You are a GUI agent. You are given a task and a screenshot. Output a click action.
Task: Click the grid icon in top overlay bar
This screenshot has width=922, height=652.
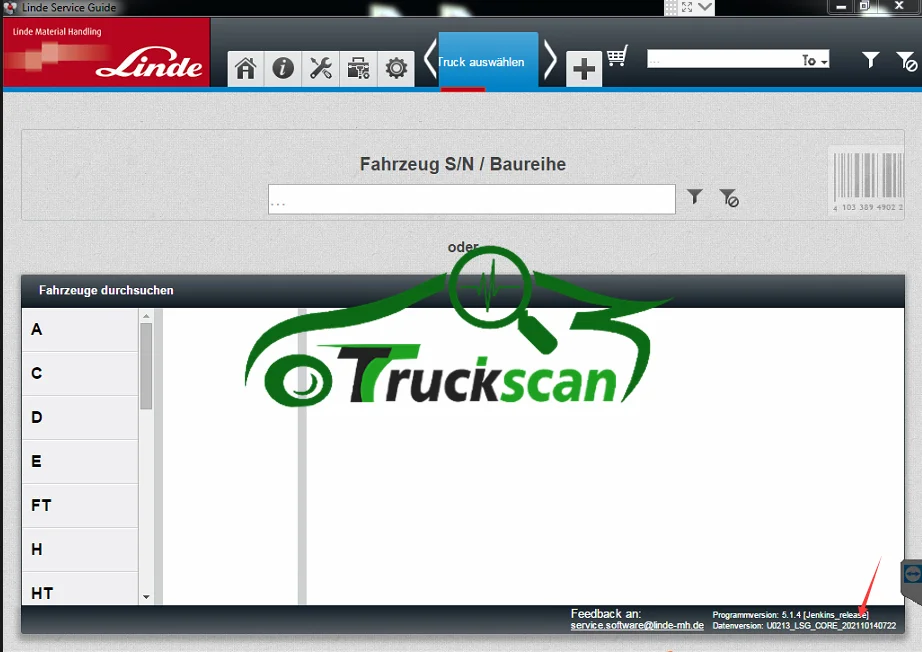(x=671, y=7)
